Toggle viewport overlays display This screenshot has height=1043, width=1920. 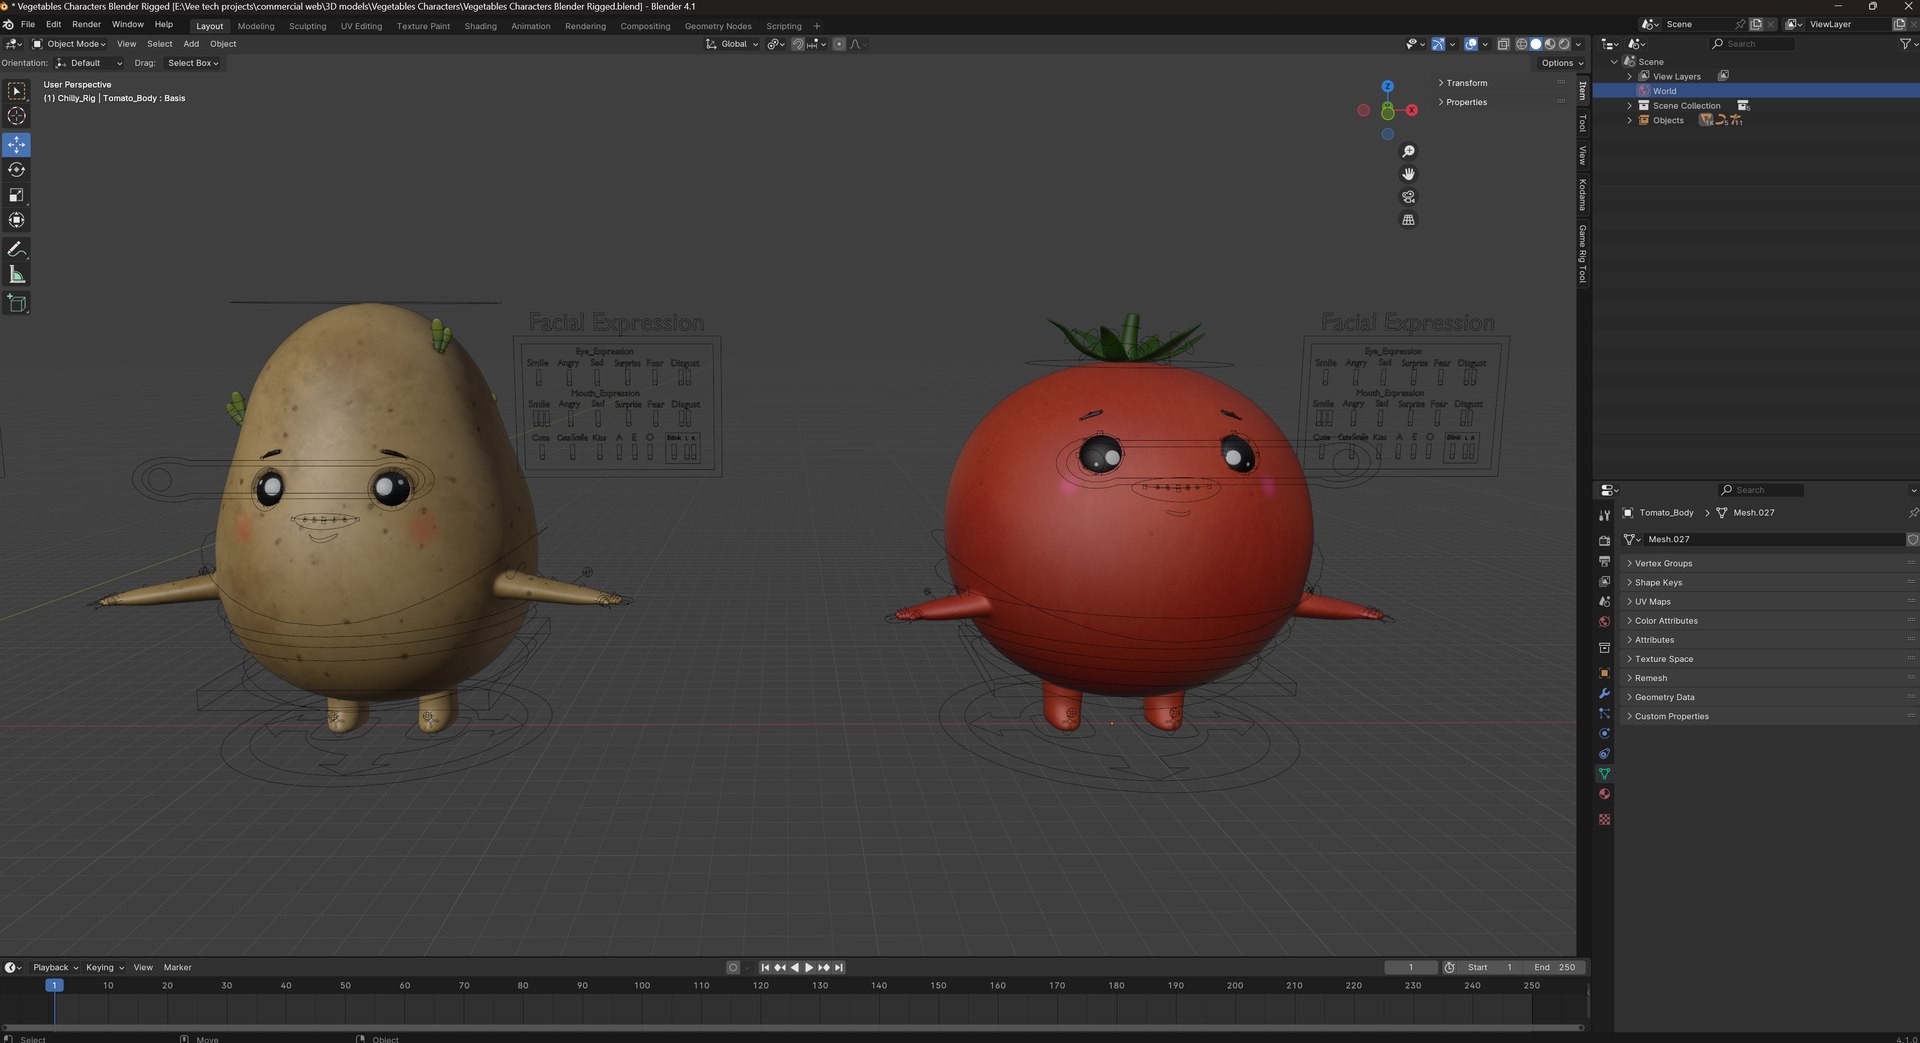pyautogui.click(x=1471, y=44)
